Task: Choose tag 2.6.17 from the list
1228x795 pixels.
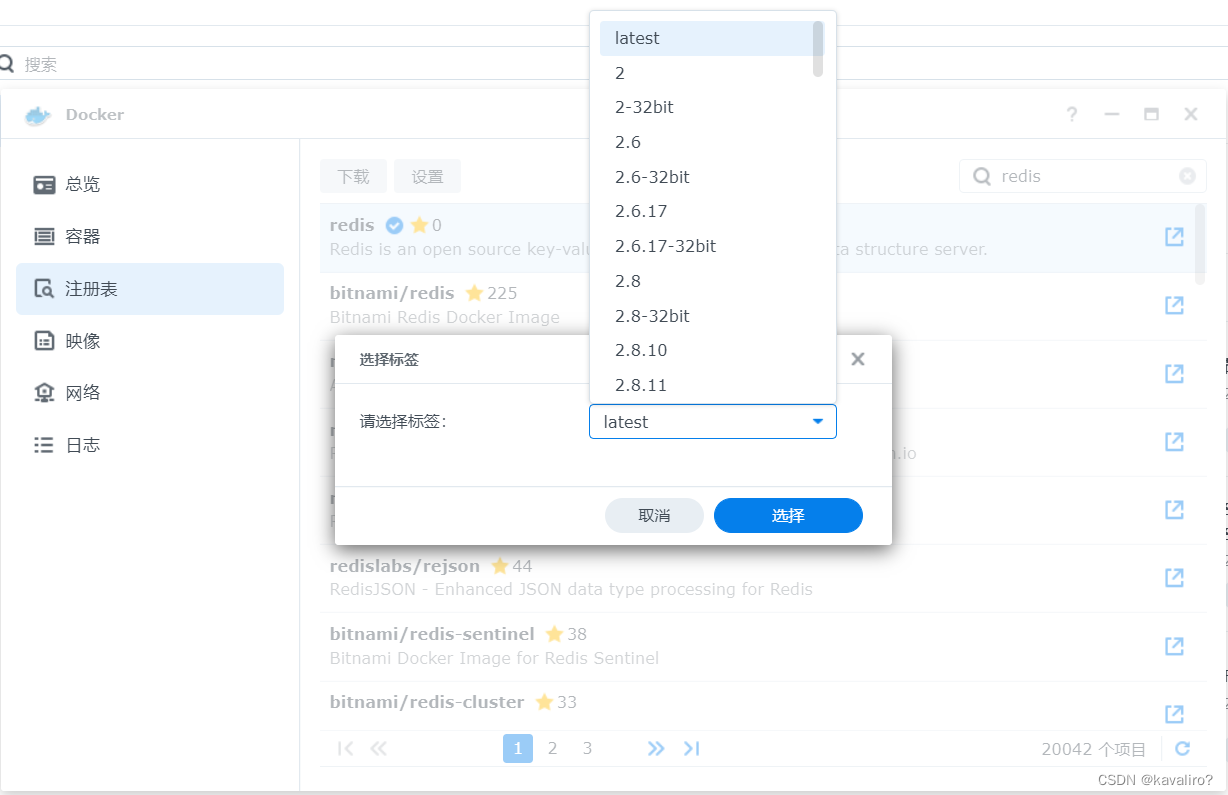Action: 706,211
